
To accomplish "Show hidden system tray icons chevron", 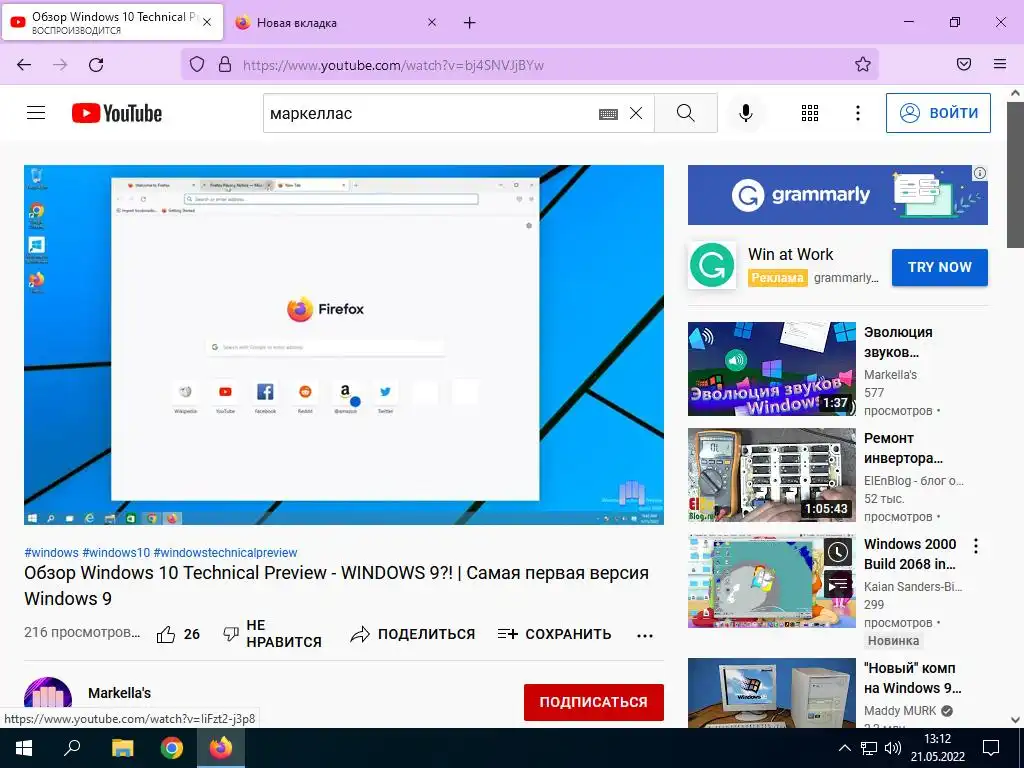I will [x=844, y=748].
